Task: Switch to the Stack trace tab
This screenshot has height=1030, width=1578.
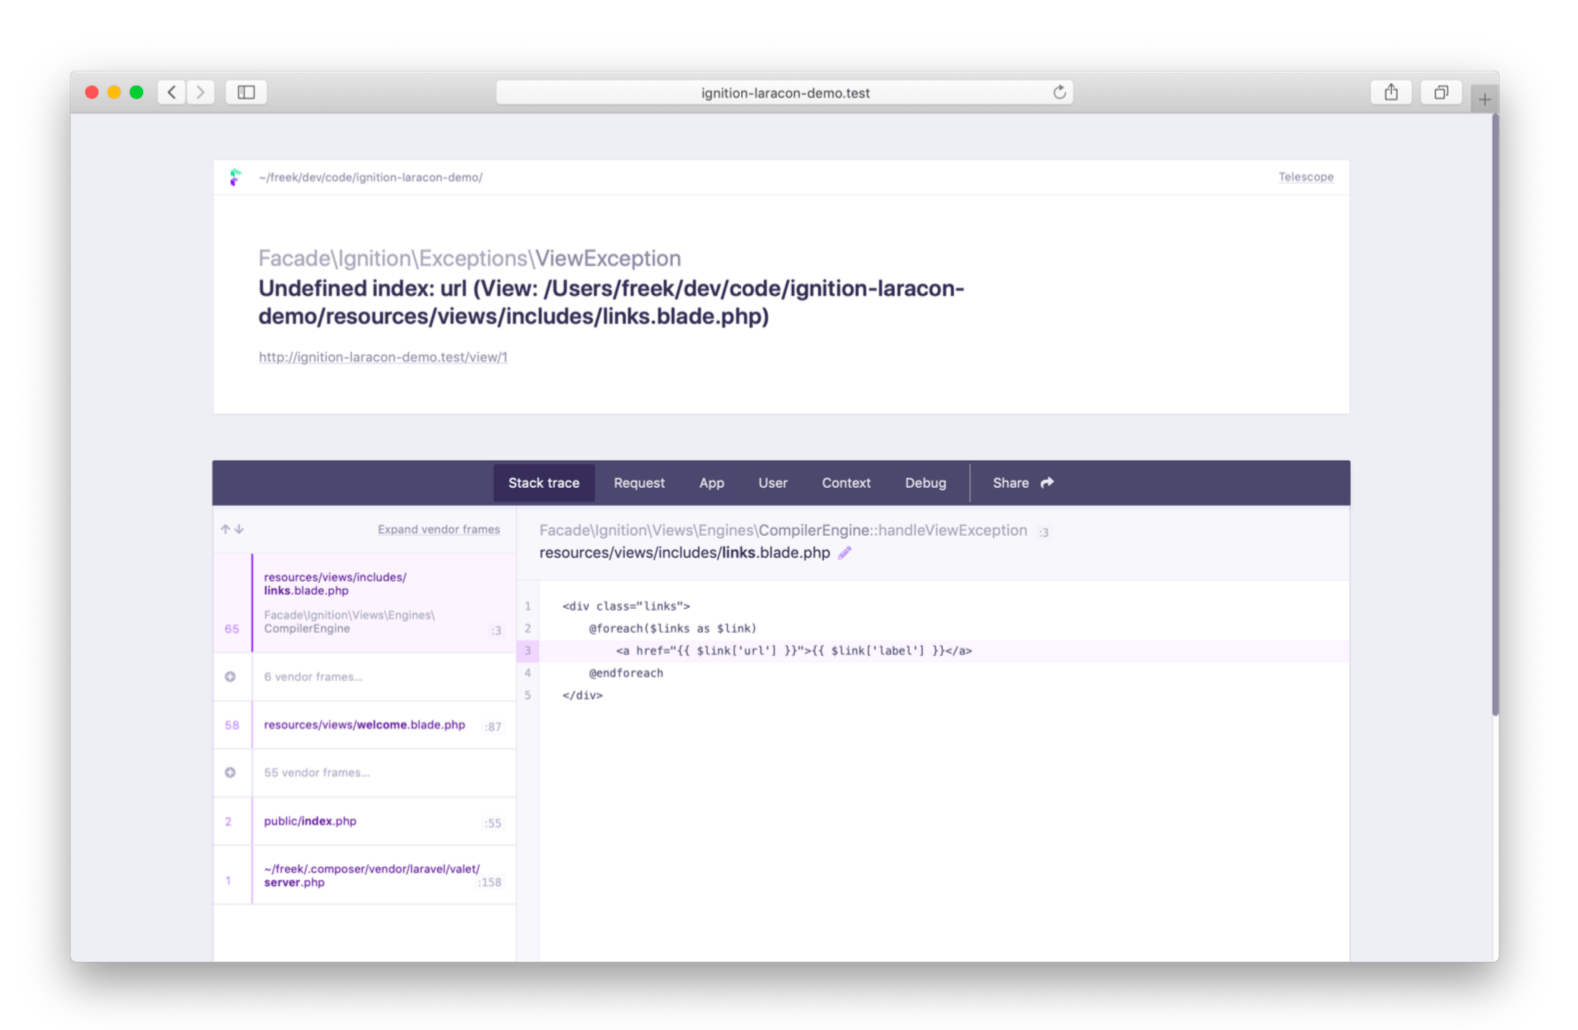Action: click(x=544, y=483)
